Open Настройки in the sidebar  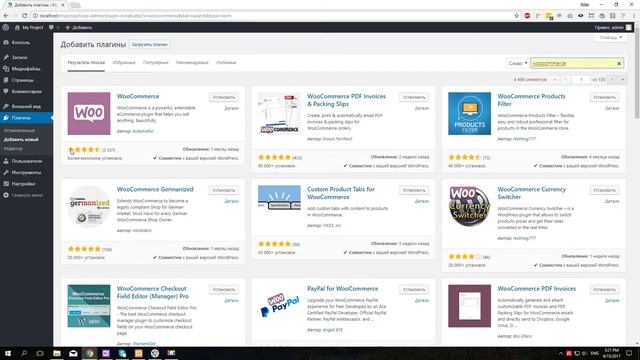[x=26, y=184]
